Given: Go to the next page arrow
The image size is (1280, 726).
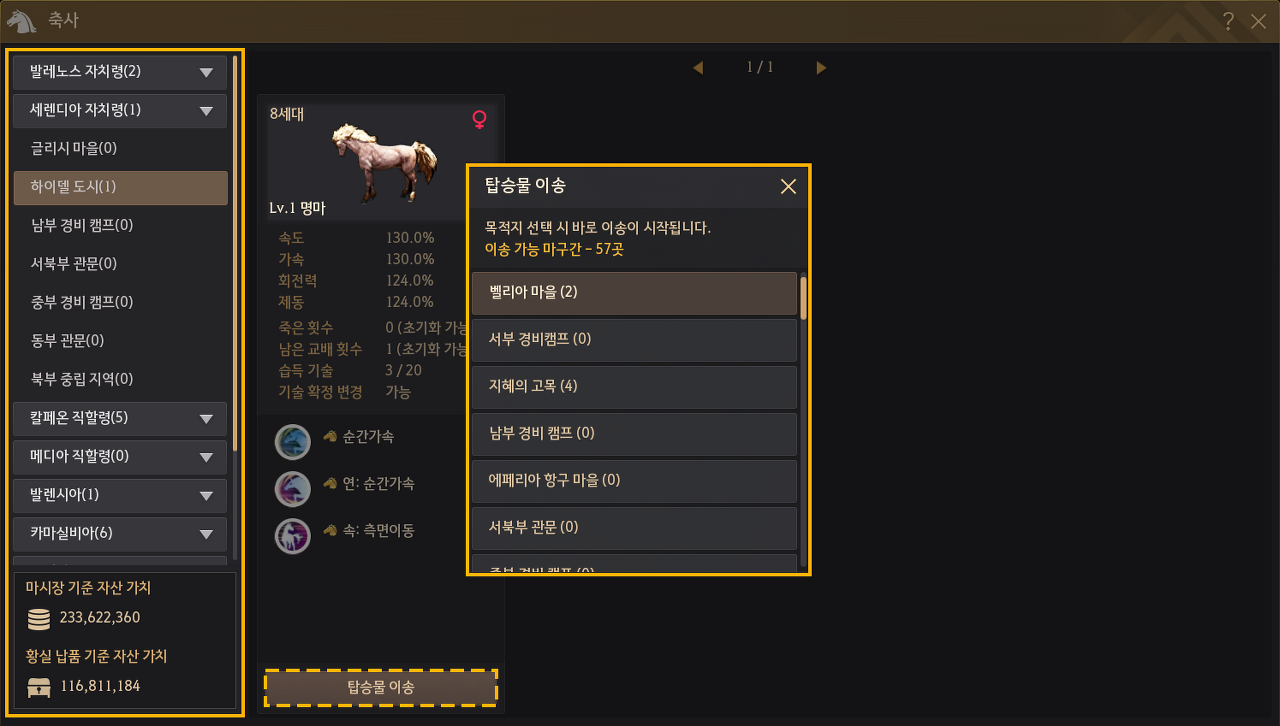Looking at the screenshot, I should [822, 68].
